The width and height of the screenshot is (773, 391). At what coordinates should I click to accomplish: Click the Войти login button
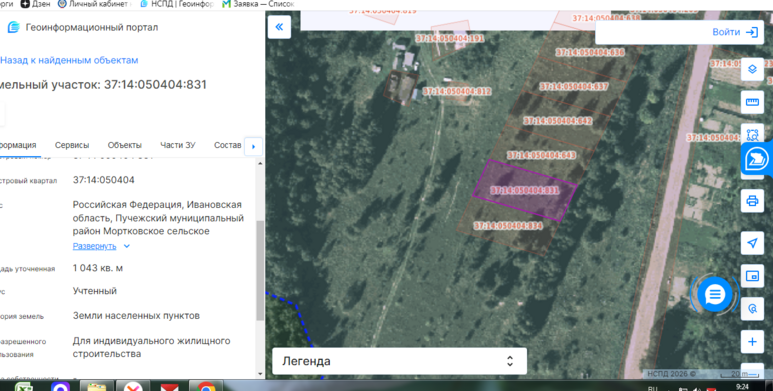click(x=726, y=32)
